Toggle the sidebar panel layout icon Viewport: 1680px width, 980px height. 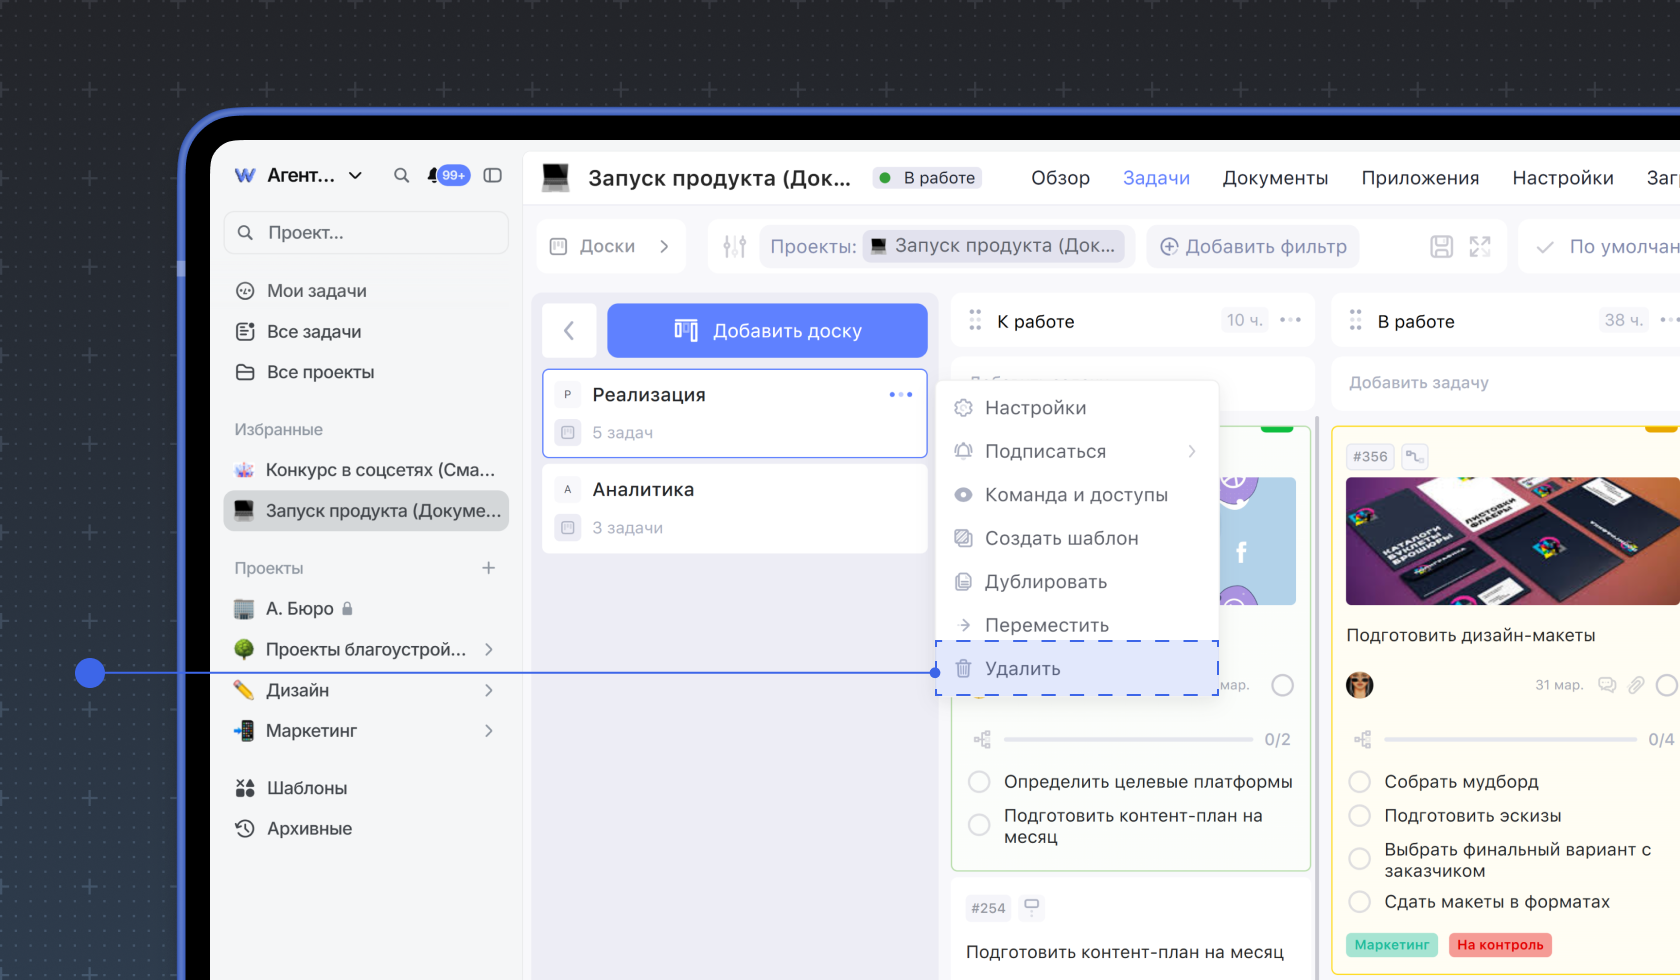pyautogui.click(x=493, y=176)
